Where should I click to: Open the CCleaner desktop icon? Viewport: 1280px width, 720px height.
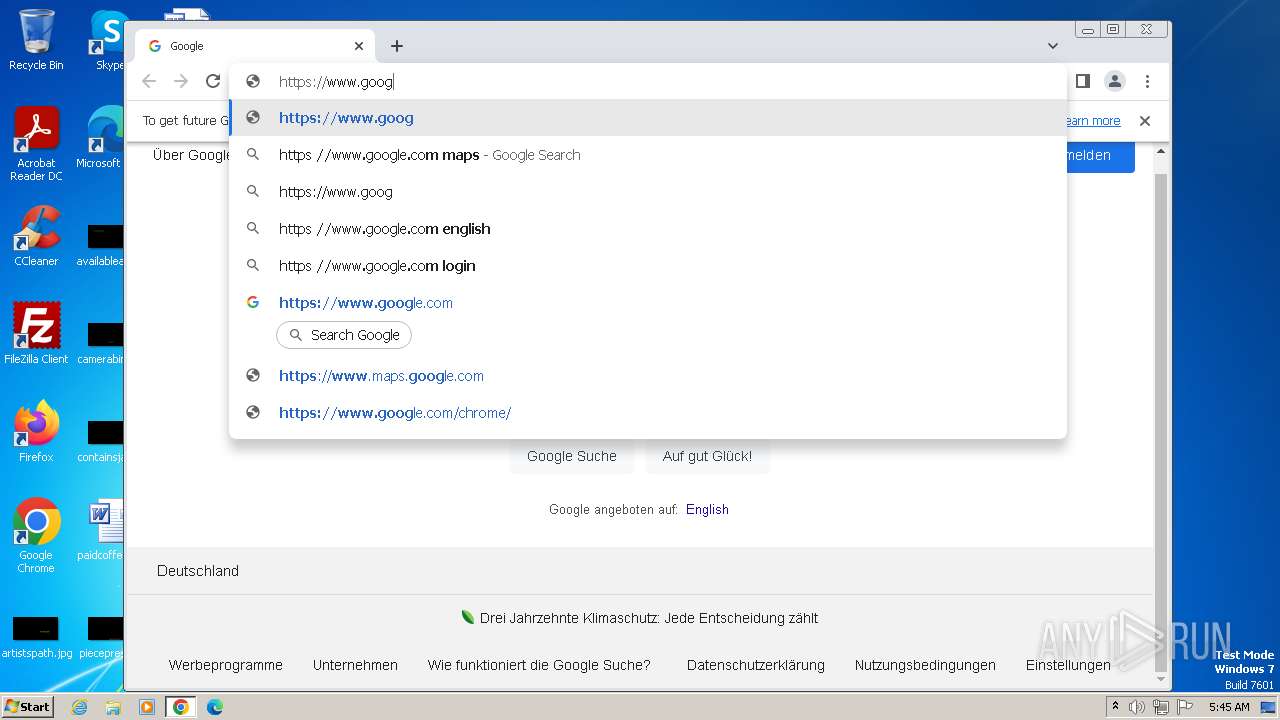point(36,237)
